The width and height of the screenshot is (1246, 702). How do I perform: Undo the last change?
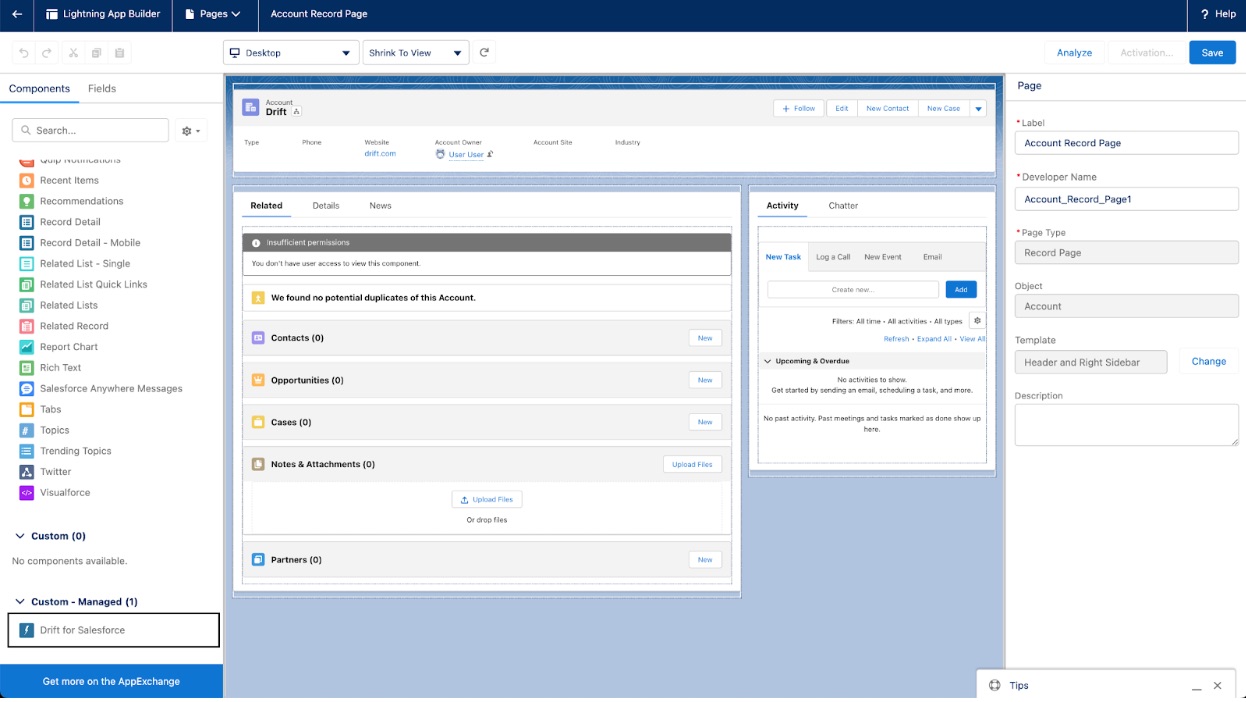click(x=22, y=53)
